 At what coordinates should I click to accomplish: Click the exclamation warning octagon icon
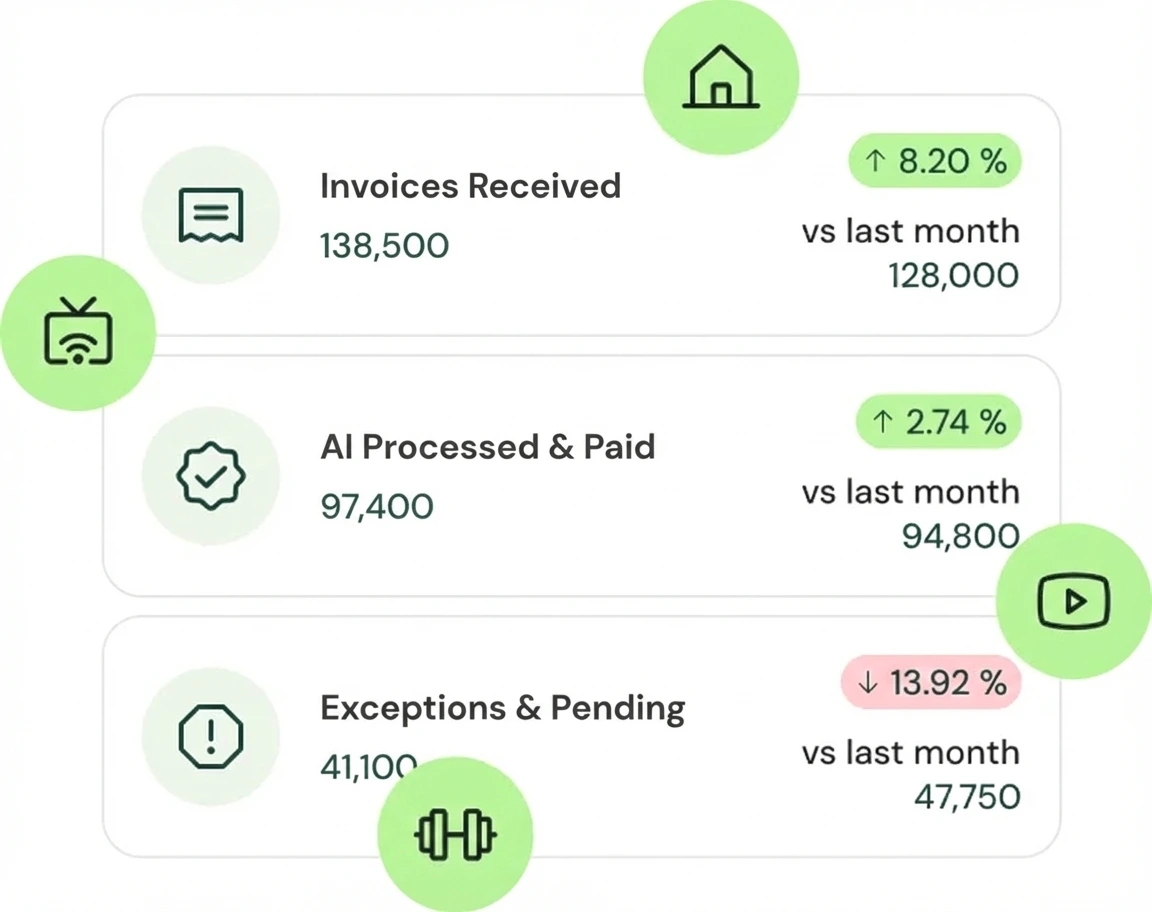(211, 737)
